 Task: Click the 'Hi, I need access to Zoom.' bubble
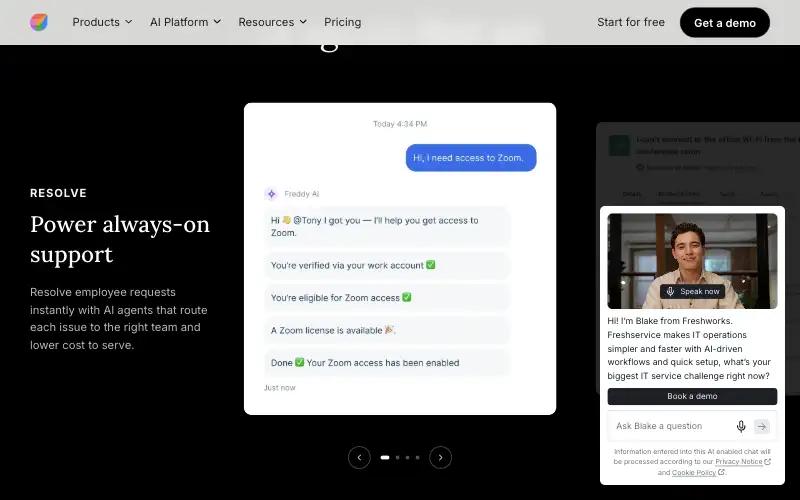coord(471,158)
